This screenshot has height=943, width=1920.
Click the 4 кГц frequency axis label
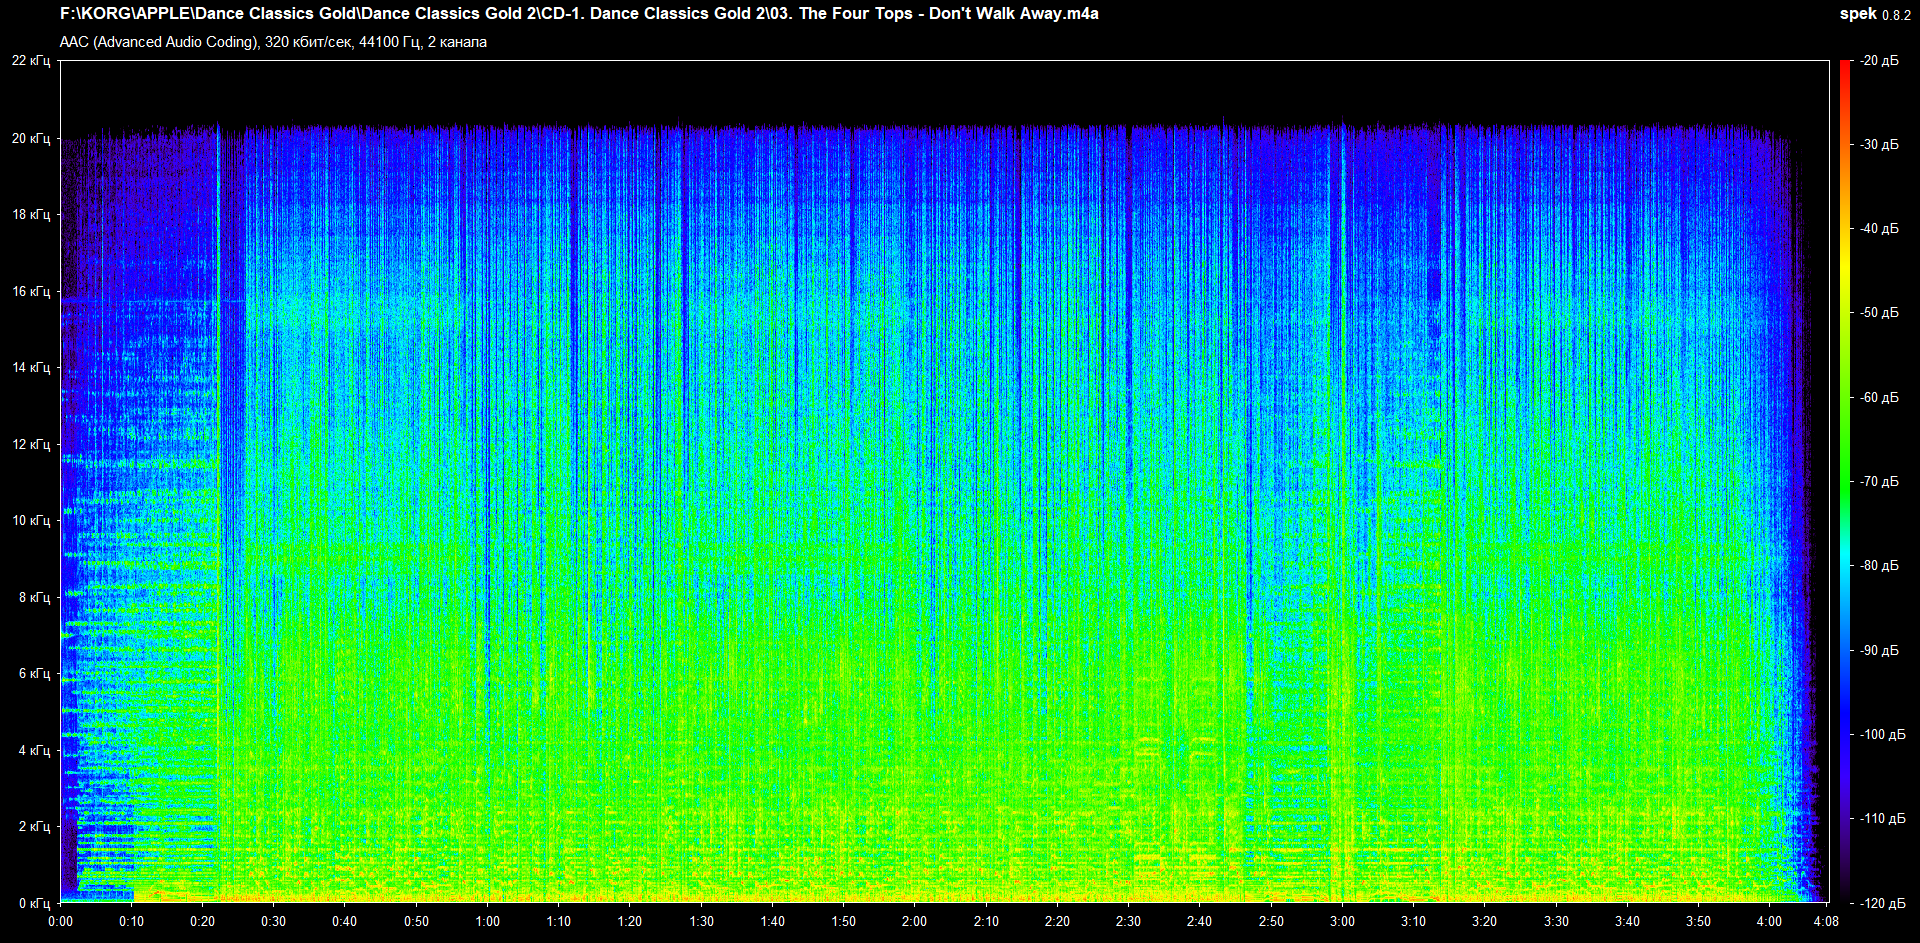[x=34, y=750]
